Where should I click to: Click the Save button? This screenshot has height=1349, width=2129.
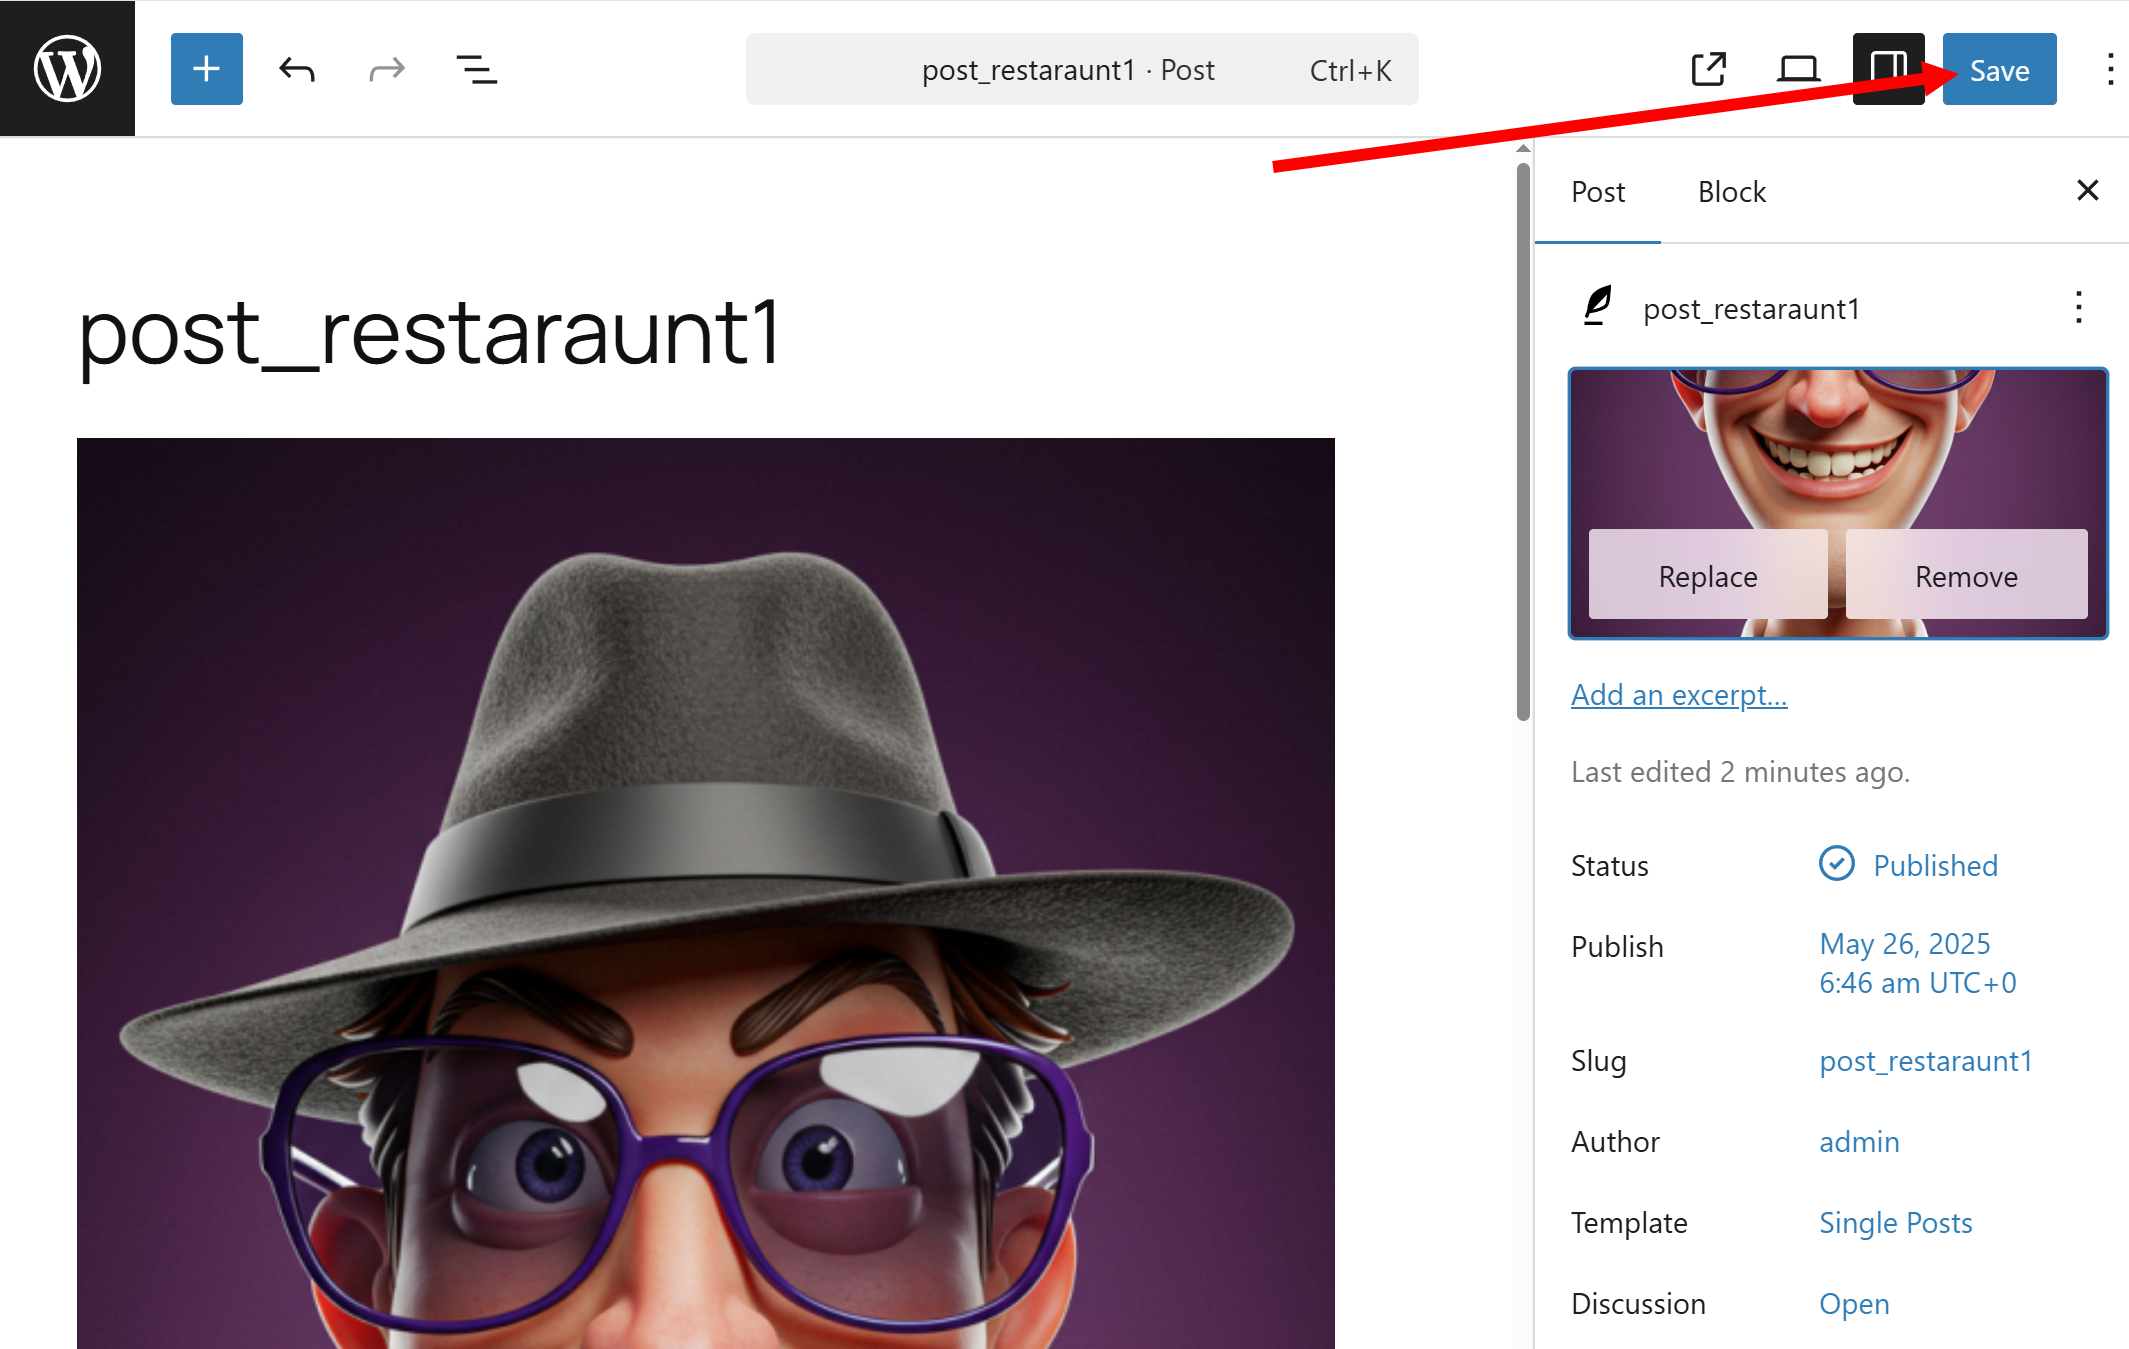[x=1998, y=69]
